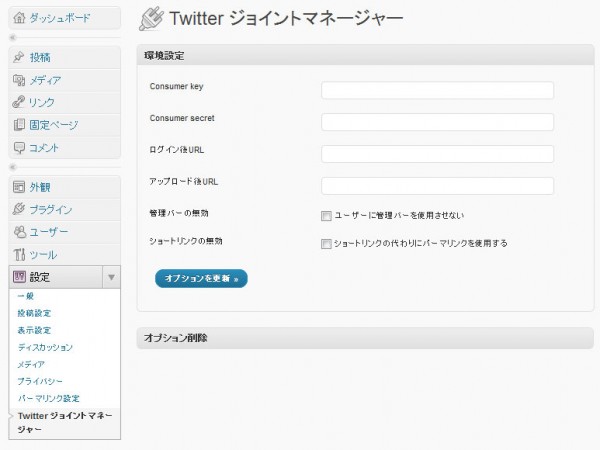Image resolution: width=600 pixels, height=450 pixels.
Task: Select Twitter ジョイントマネージャー submenu item
Action: [65, 422]
